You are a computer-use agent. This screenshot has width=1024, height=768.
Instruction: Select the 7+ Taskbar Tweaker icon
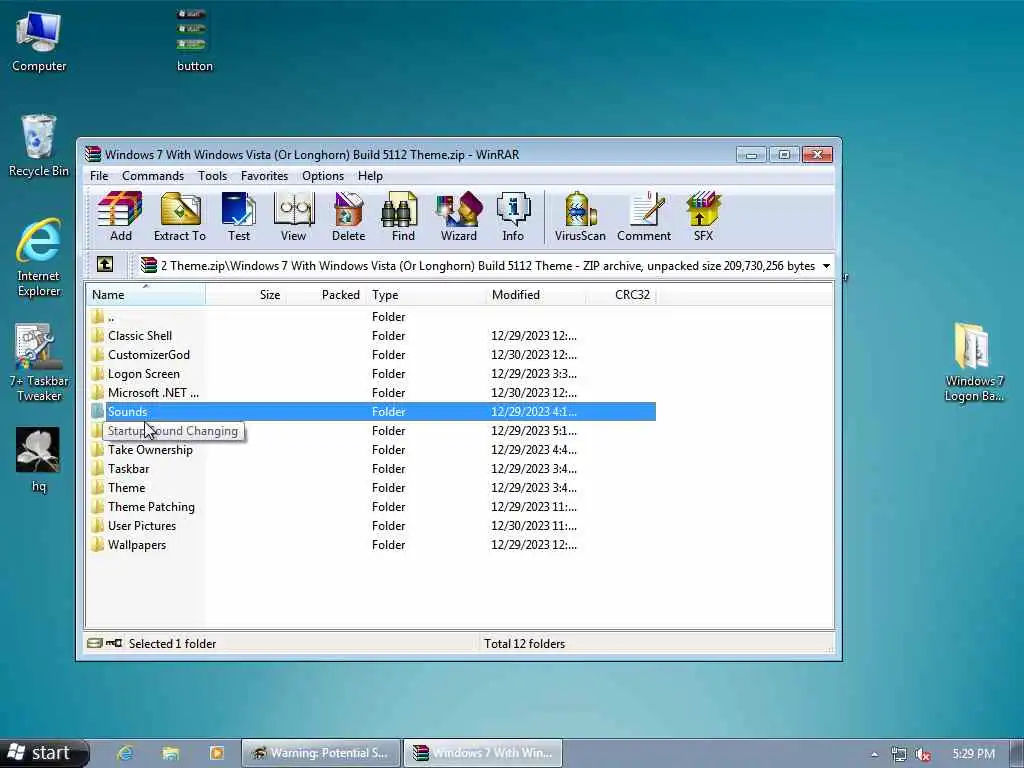(39, 363)
